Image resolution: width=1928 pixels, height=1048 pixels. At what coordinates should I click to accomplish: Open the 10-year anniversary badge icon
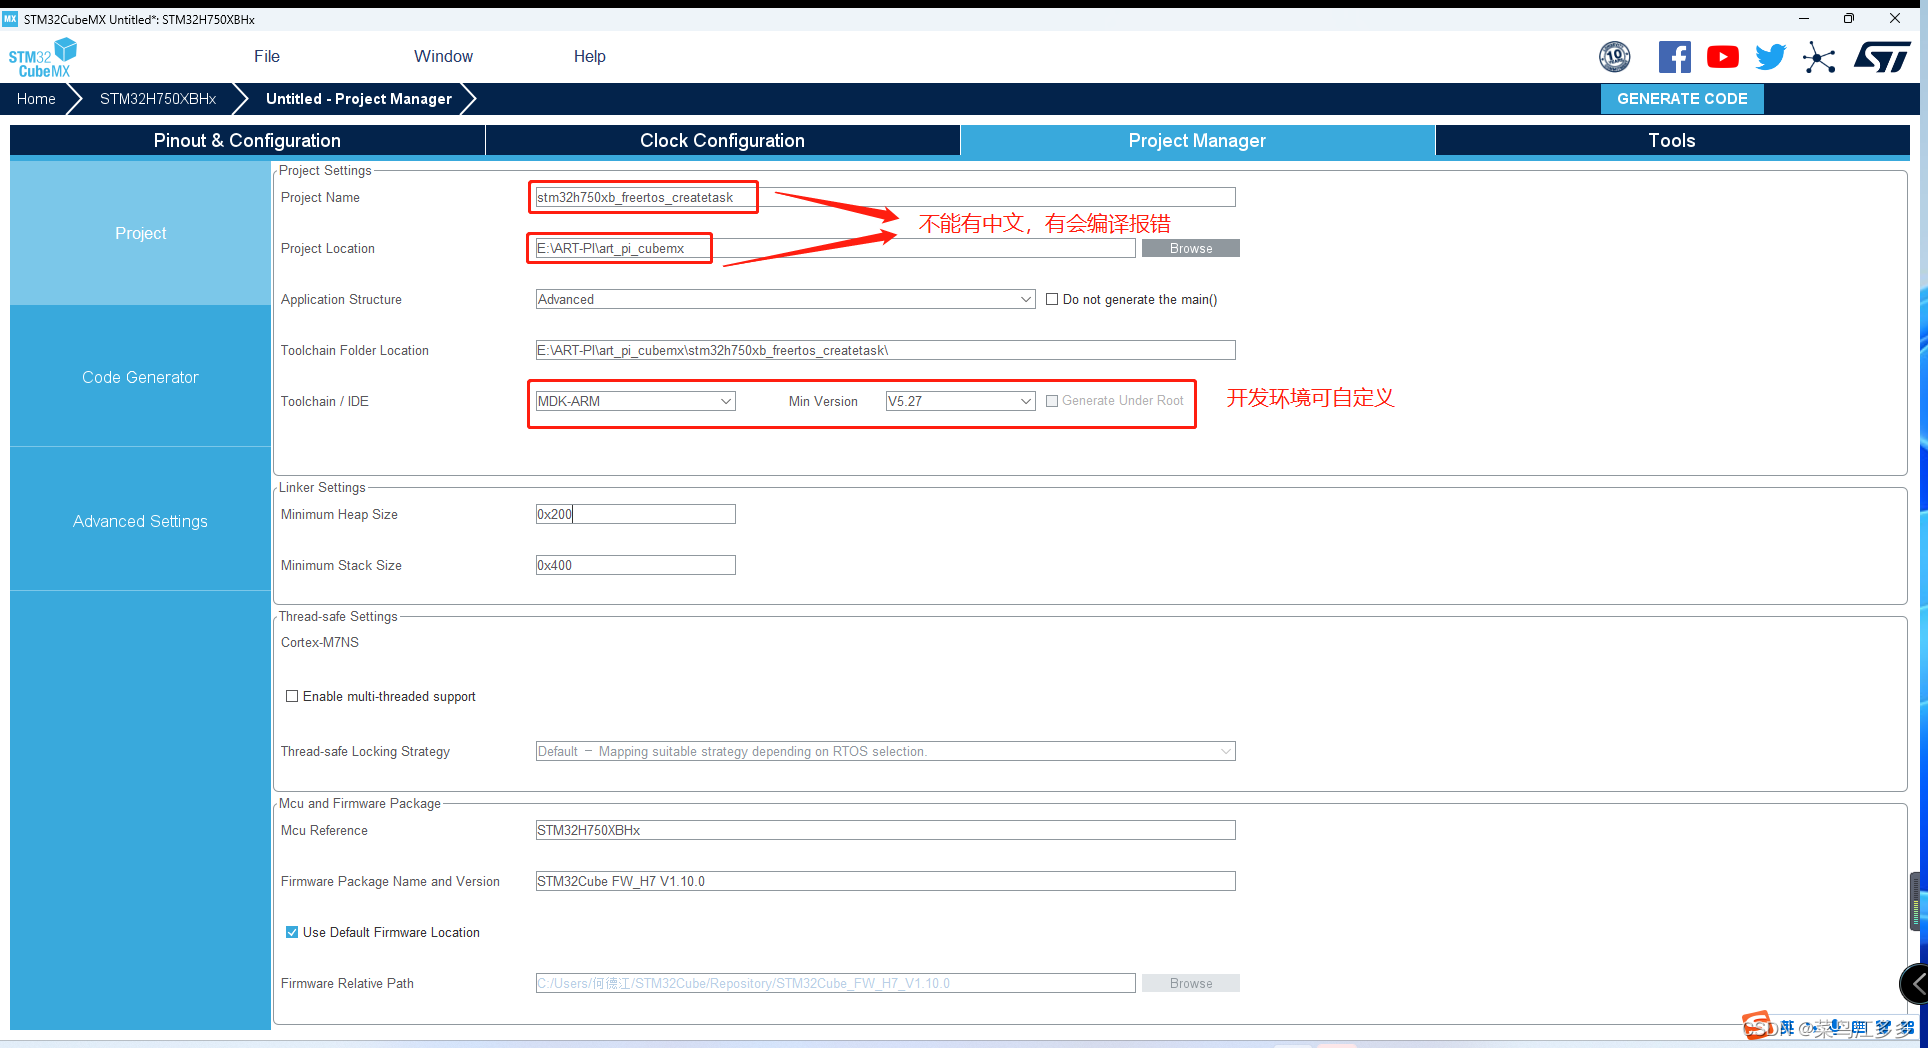pyautogui.click(x=1614, y=57)
